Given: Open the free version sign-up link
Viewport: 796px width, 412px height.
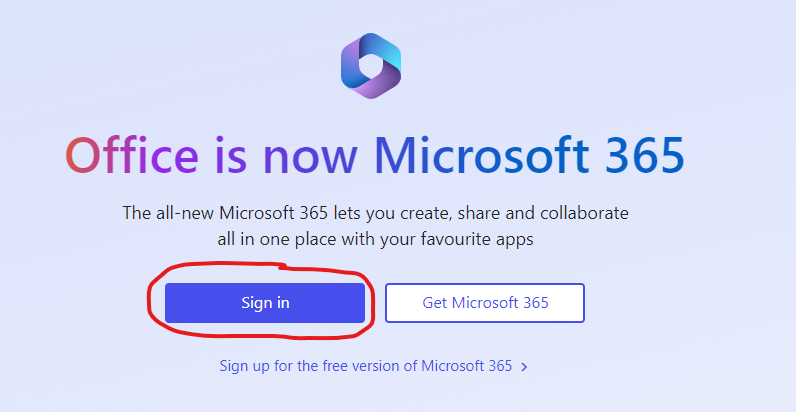Looking at the screenshot, I should pyautogui.click(x=366, y=366).
